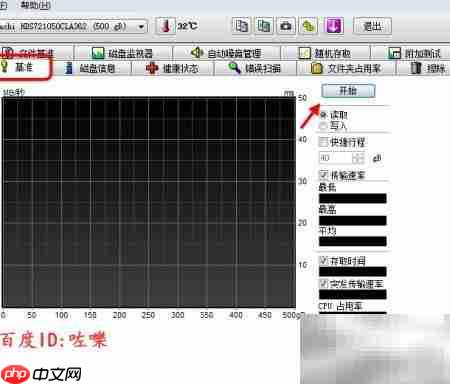
Task: Click the copy screenshot to clipboard icon
Action: (264, 26)
